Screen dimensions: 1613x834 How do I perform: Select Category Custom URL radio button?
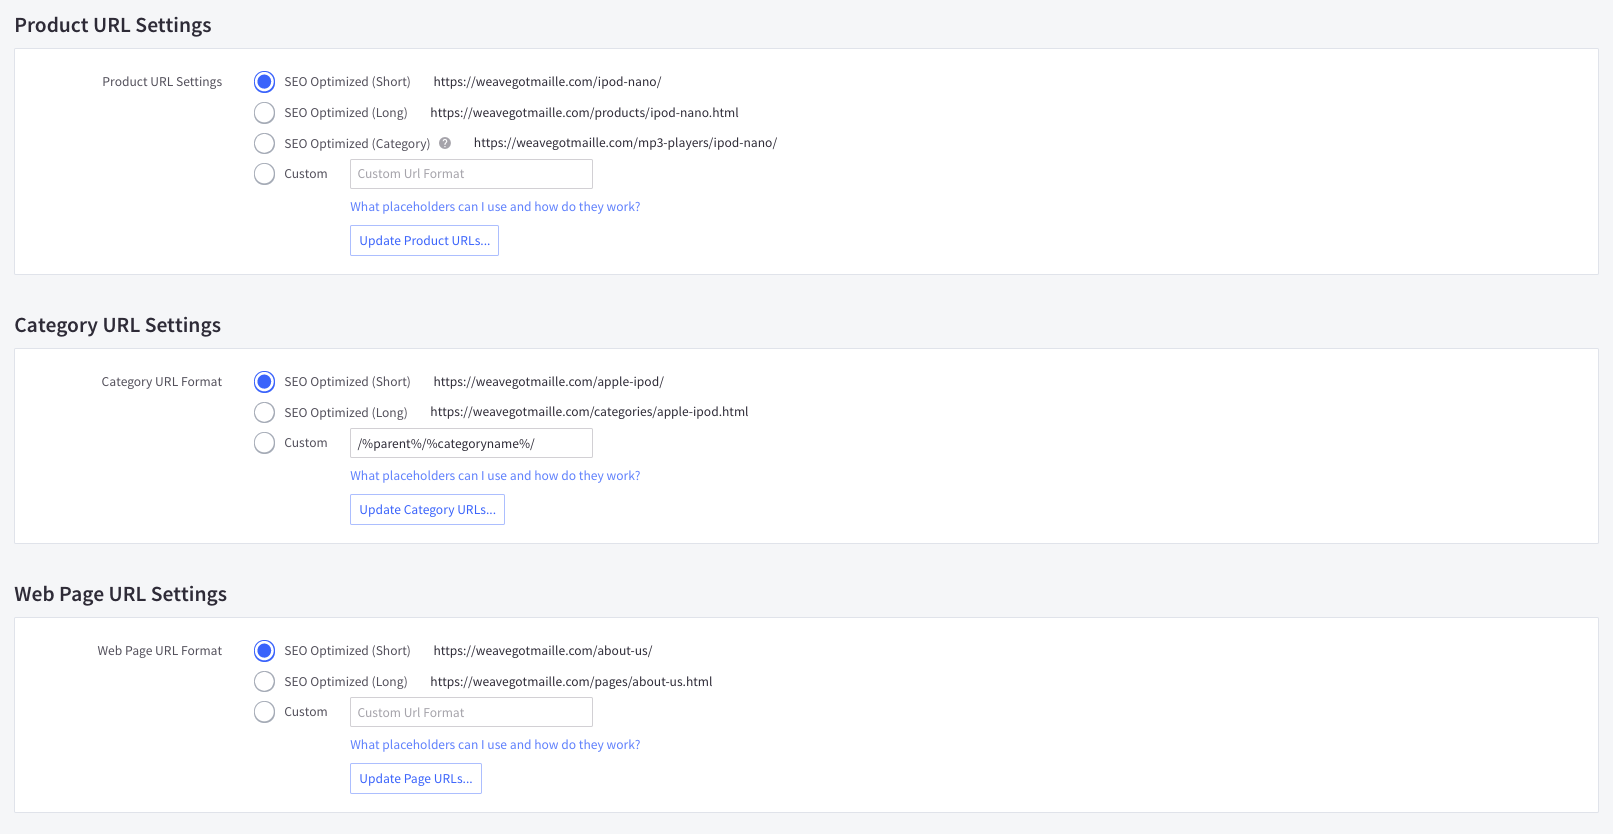pos(264,443)
